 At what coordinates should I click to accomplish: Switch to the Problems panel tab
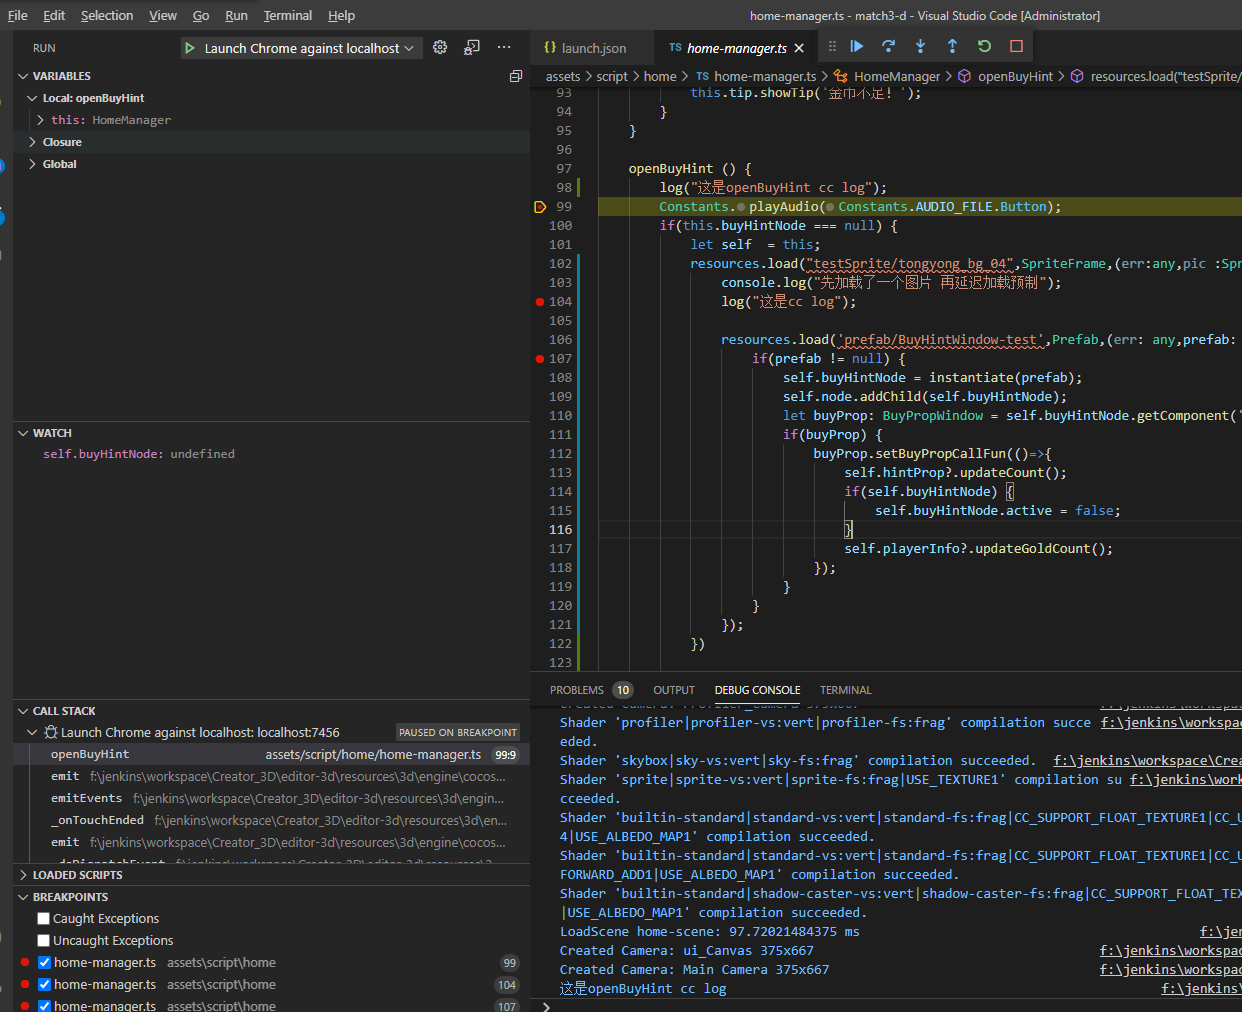click(x=577, y=690)
